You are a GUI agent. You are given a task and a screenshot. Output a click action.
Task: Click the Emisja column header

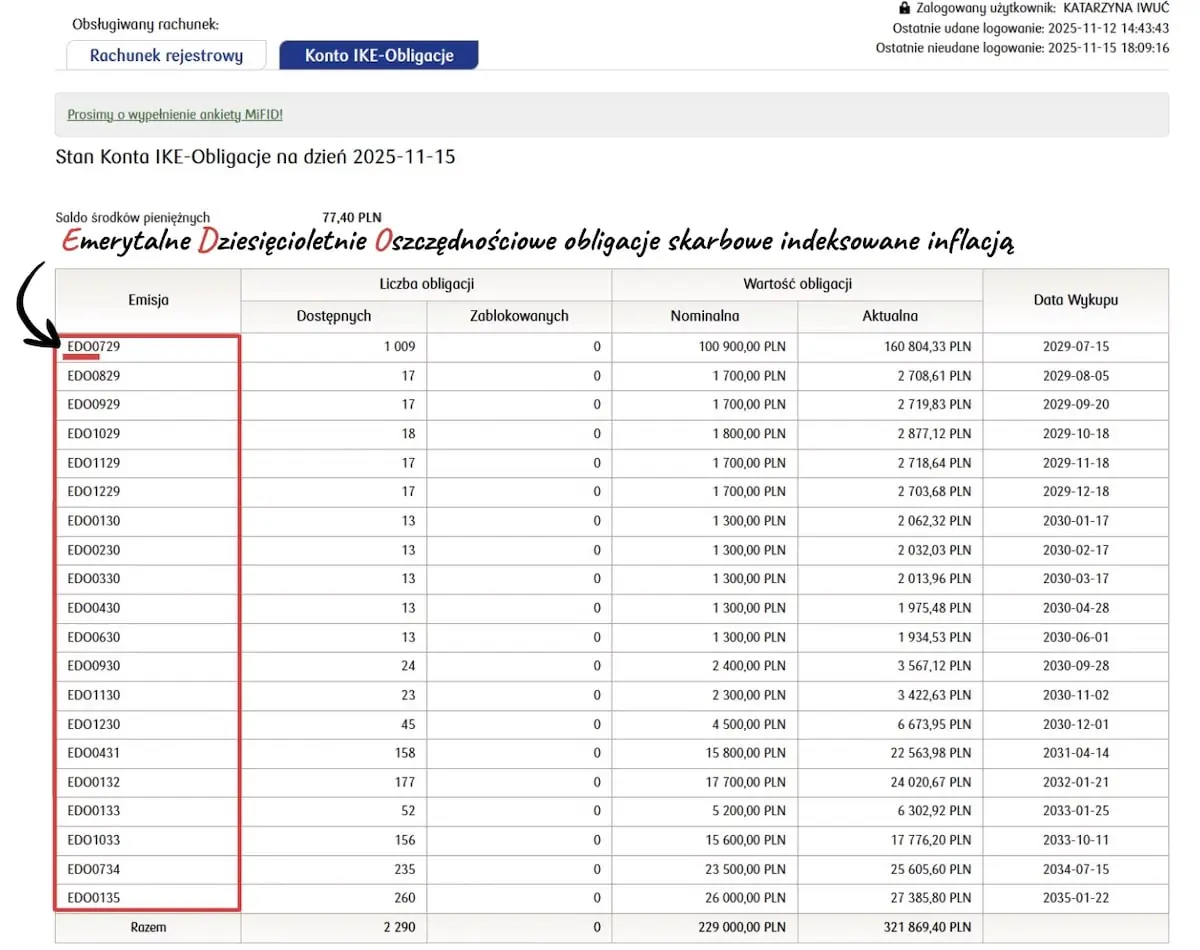point(148,300)
